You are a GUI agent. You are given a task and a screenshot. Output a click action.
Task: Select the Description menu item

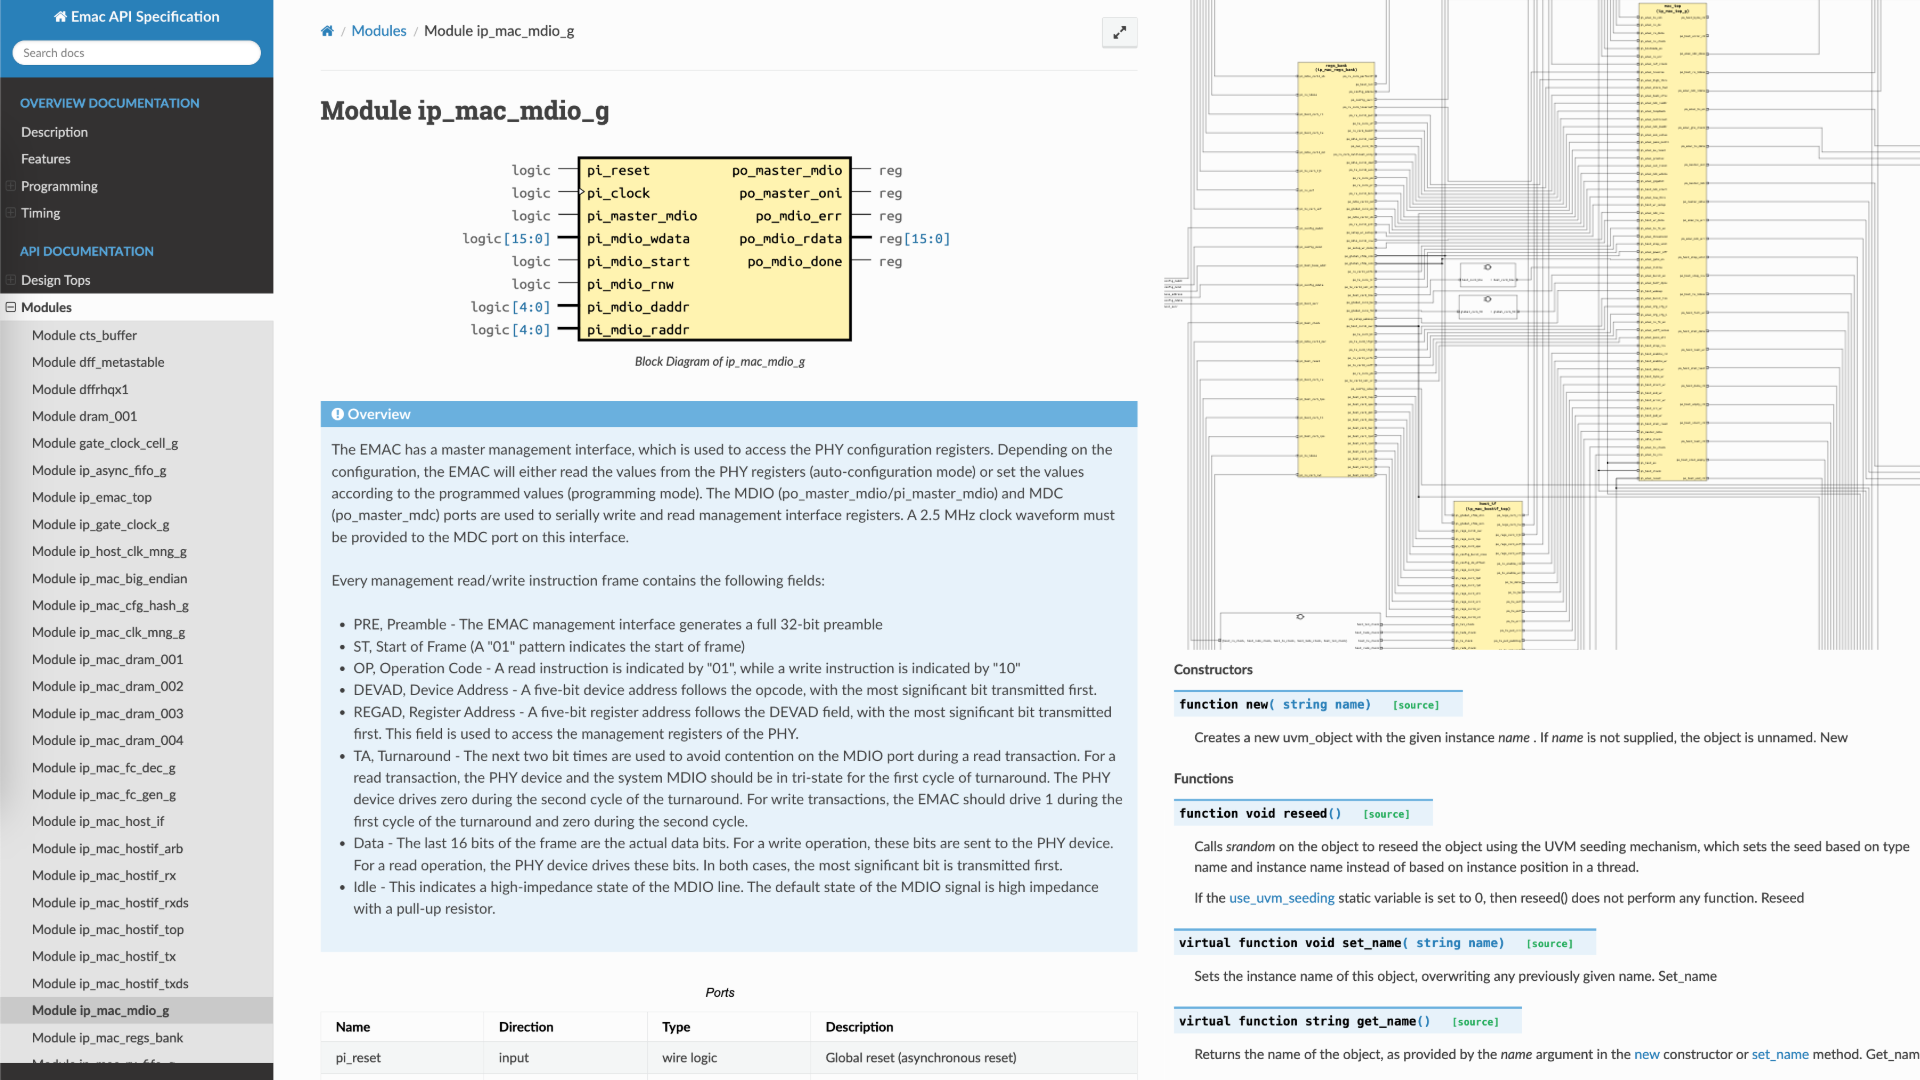point(54,132)
